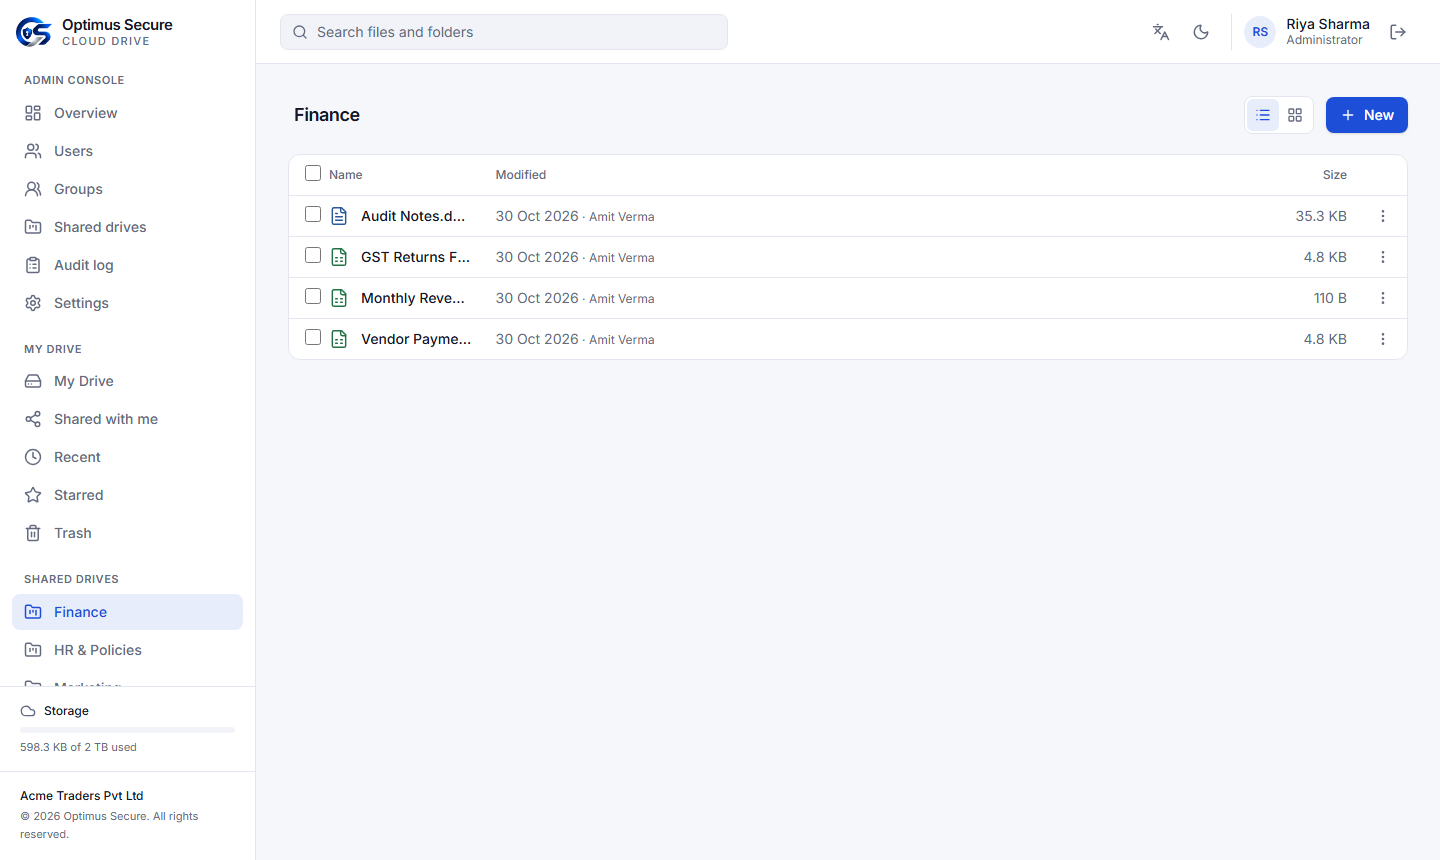Check the Vendor Payments file checkbox
The width and height of the screenshot is (1440, 860).
click(313, 337)
